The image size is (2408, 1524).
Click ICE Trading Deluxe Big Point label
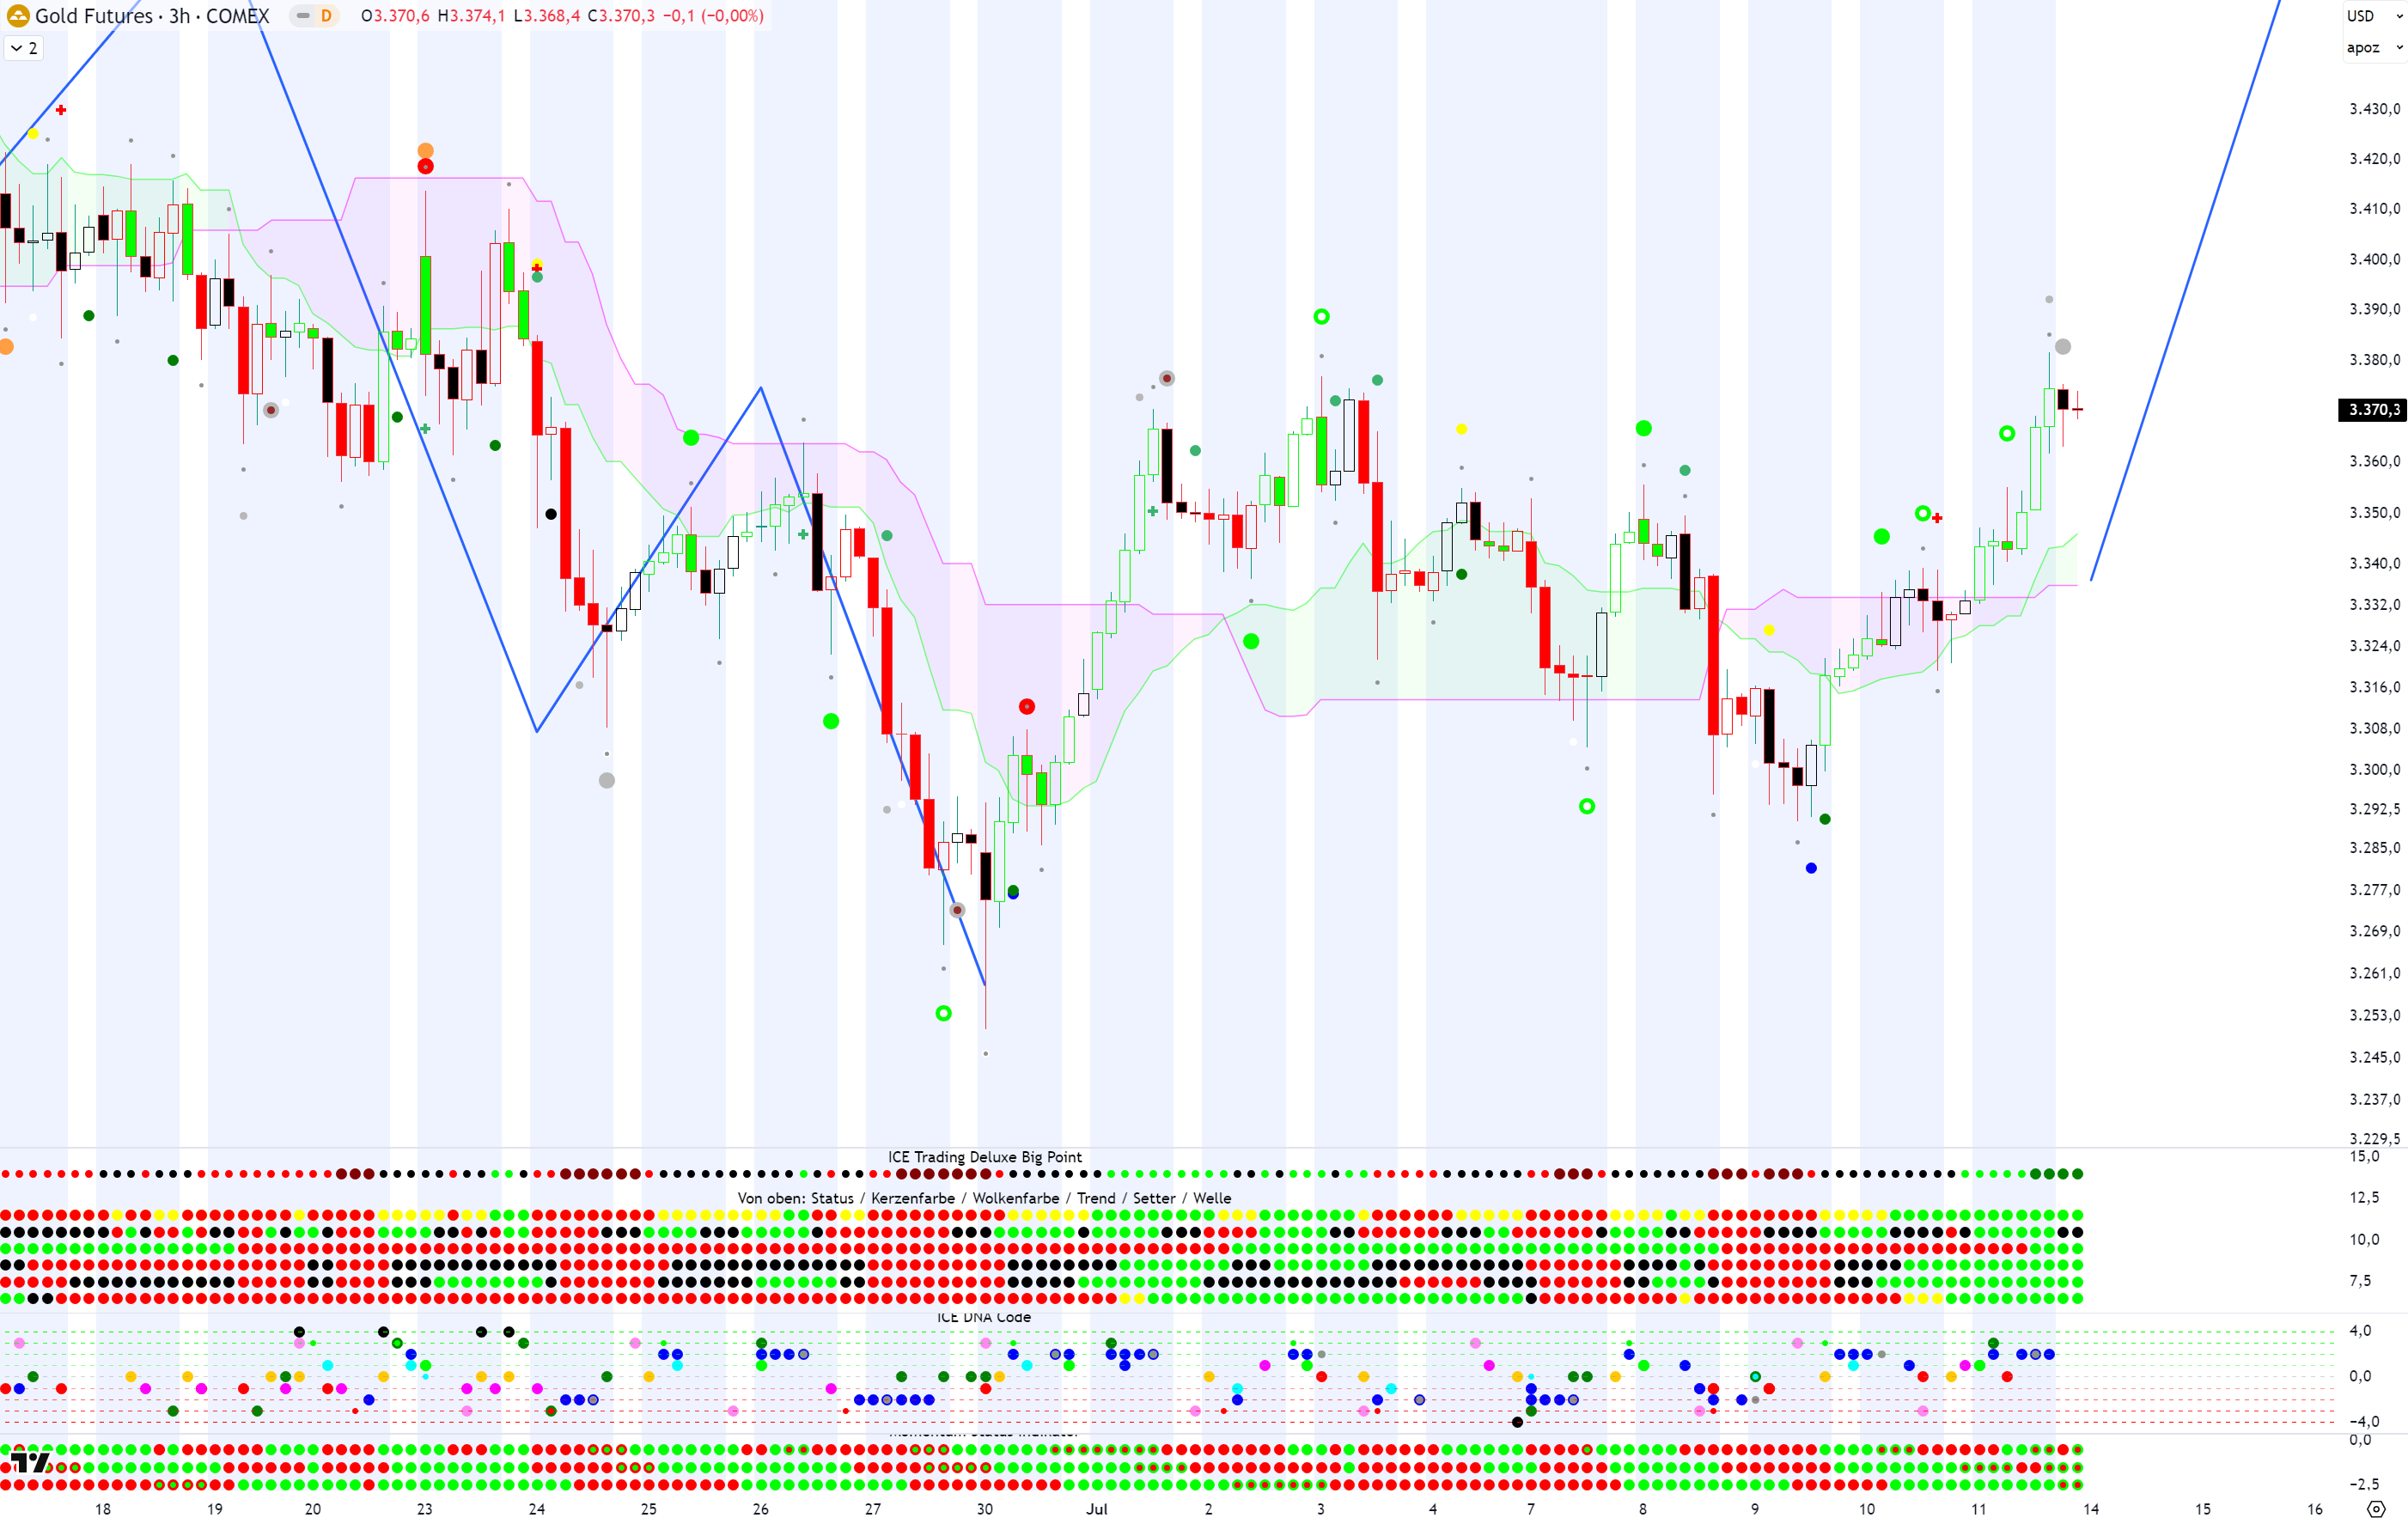click(x=984, y=1157)
